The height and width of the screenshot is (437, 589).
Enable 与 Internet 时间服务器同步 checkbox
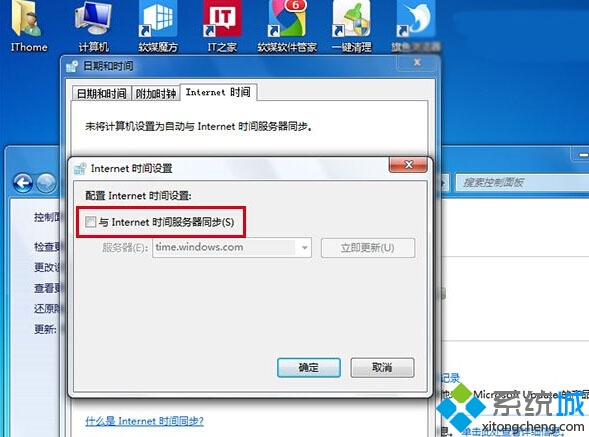[x=90, y=222]
